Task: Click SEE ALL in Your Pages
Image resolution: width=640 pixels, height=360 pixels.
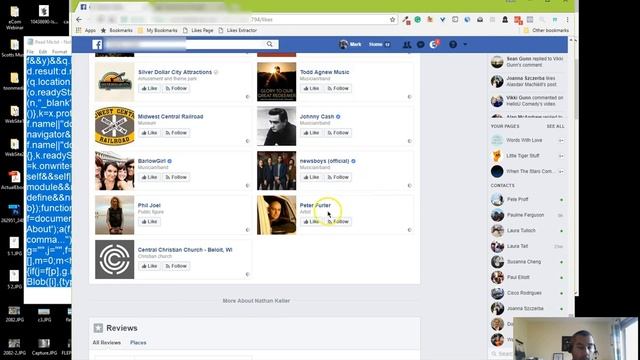Action: pos(555,127)
